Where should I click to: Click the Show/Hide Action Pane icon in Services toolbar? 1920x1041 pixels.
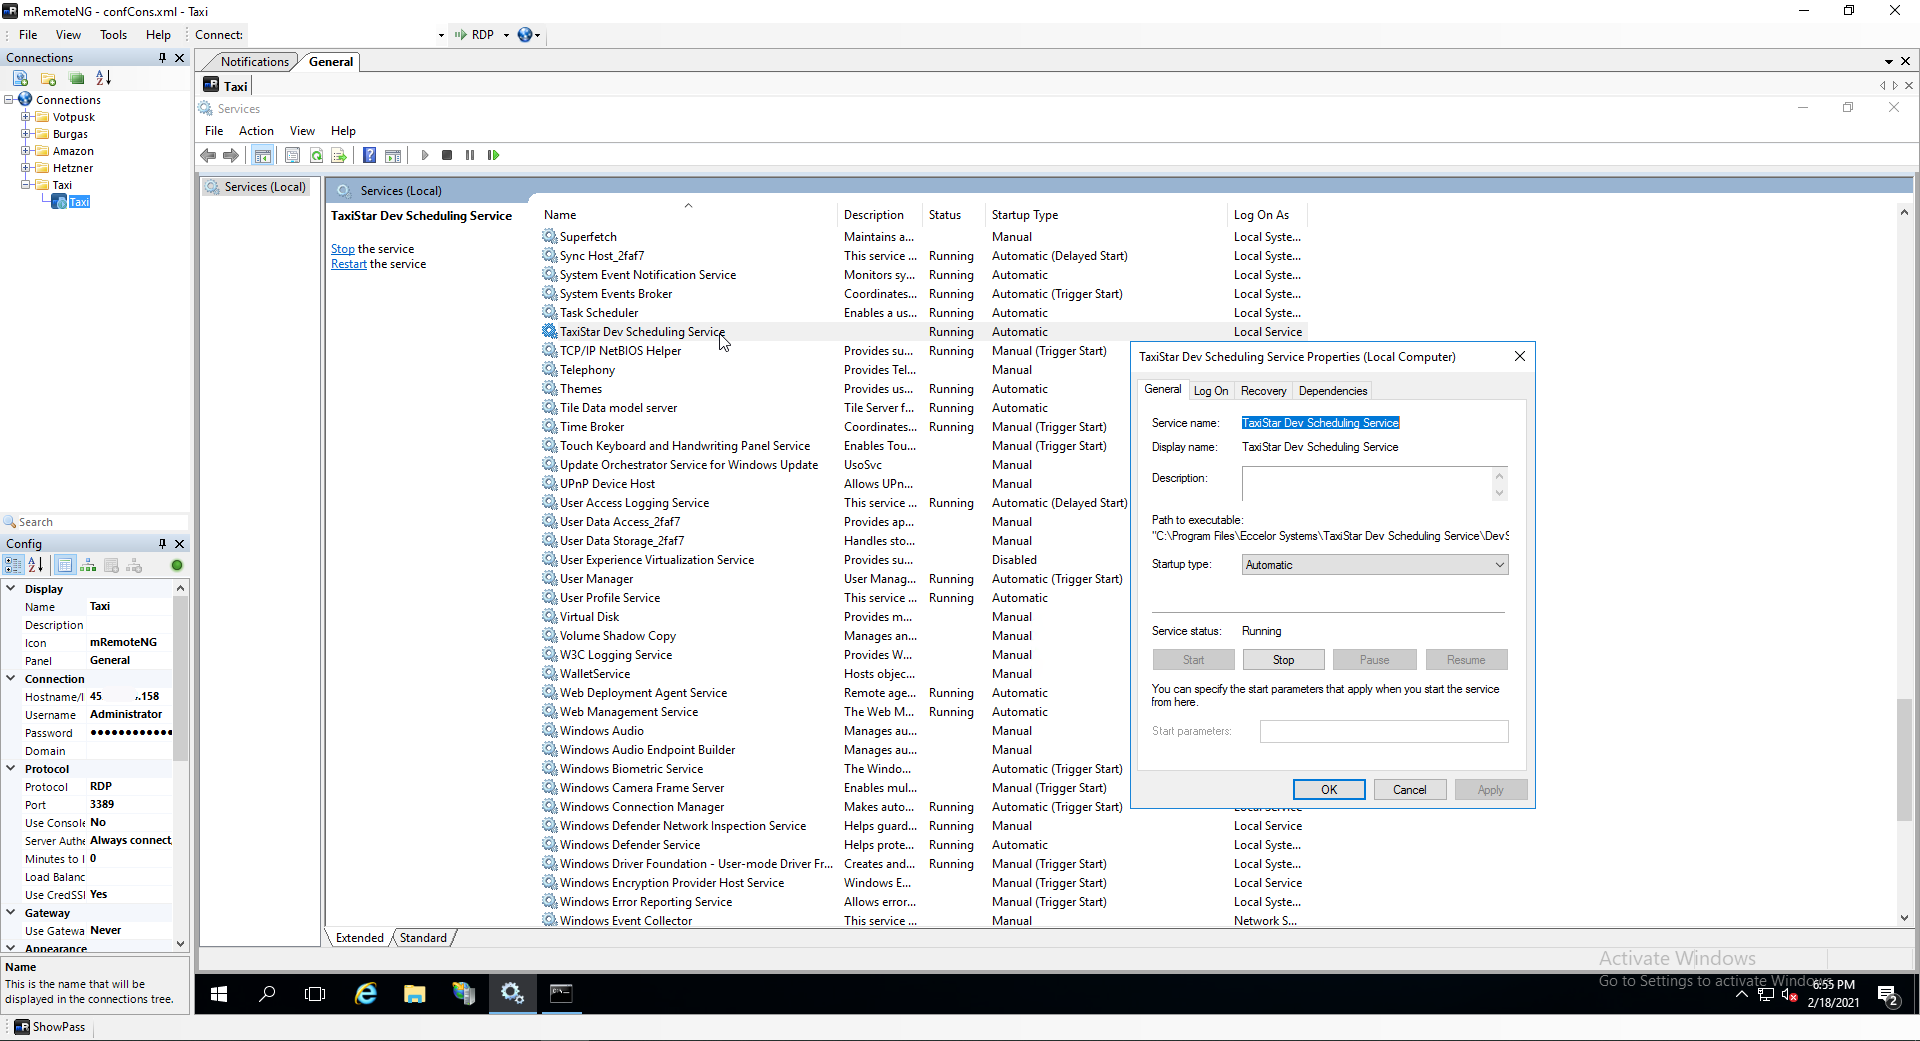click(393, 155)
